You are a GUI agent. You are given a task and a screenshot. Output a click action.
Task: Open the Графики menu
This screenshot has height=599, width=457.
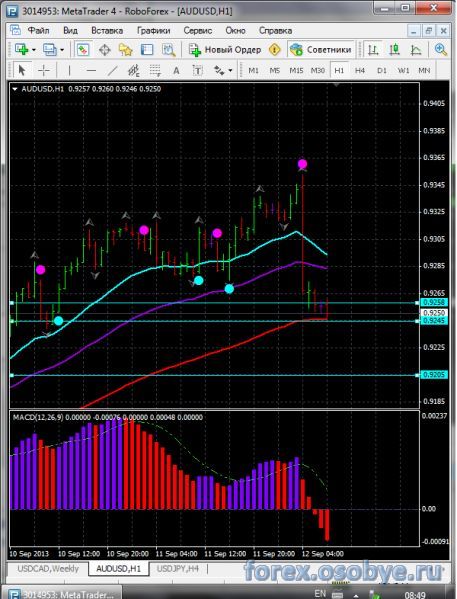pyautogui.click(x=153, y=31)
